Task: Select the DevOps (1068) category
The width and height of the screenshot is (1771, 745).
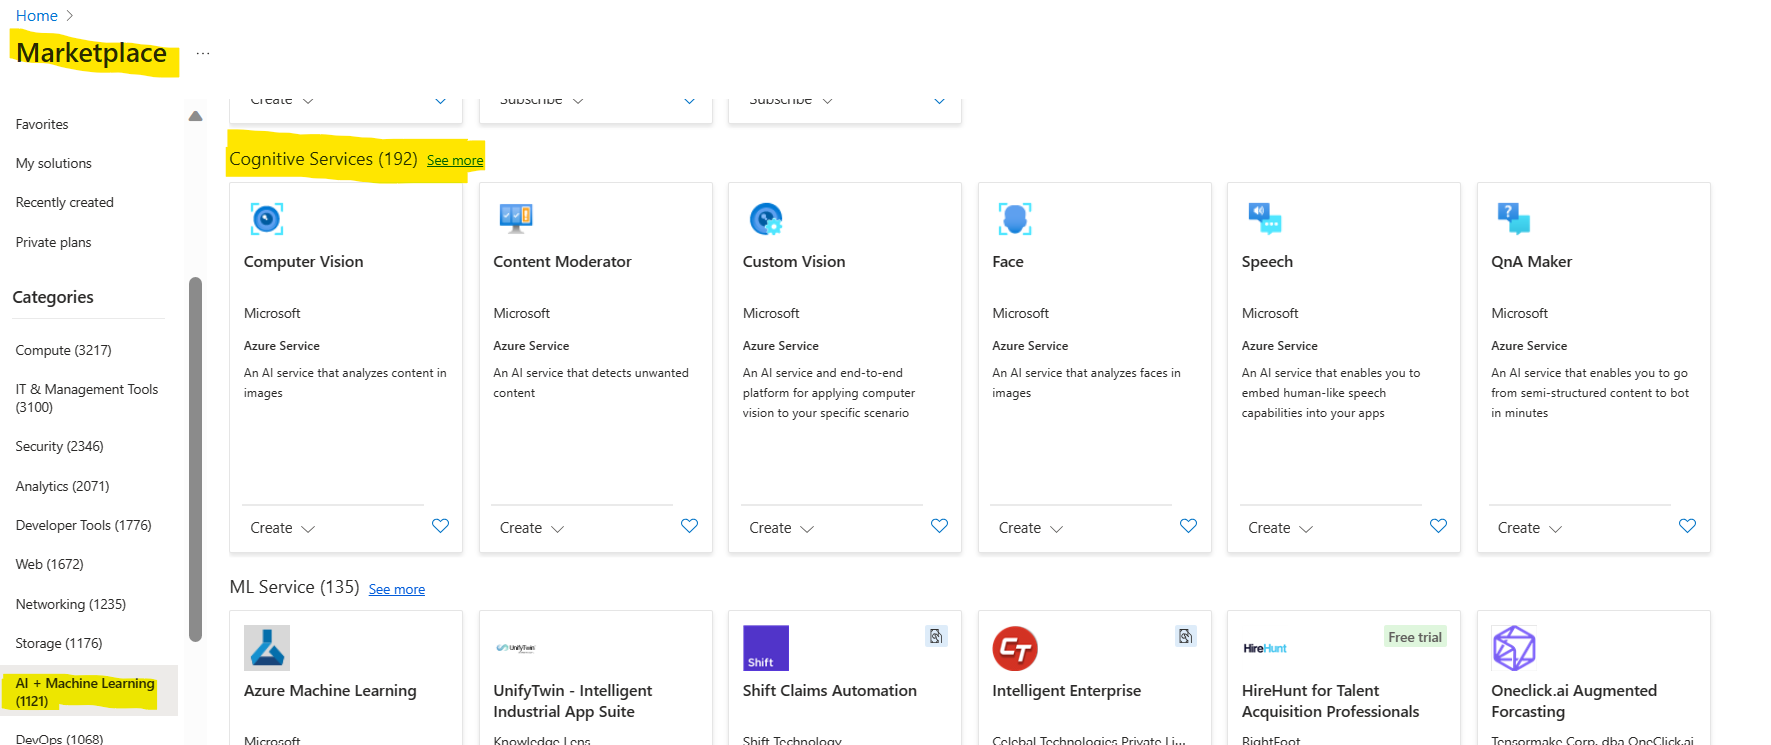Action: tap(60, 738)
